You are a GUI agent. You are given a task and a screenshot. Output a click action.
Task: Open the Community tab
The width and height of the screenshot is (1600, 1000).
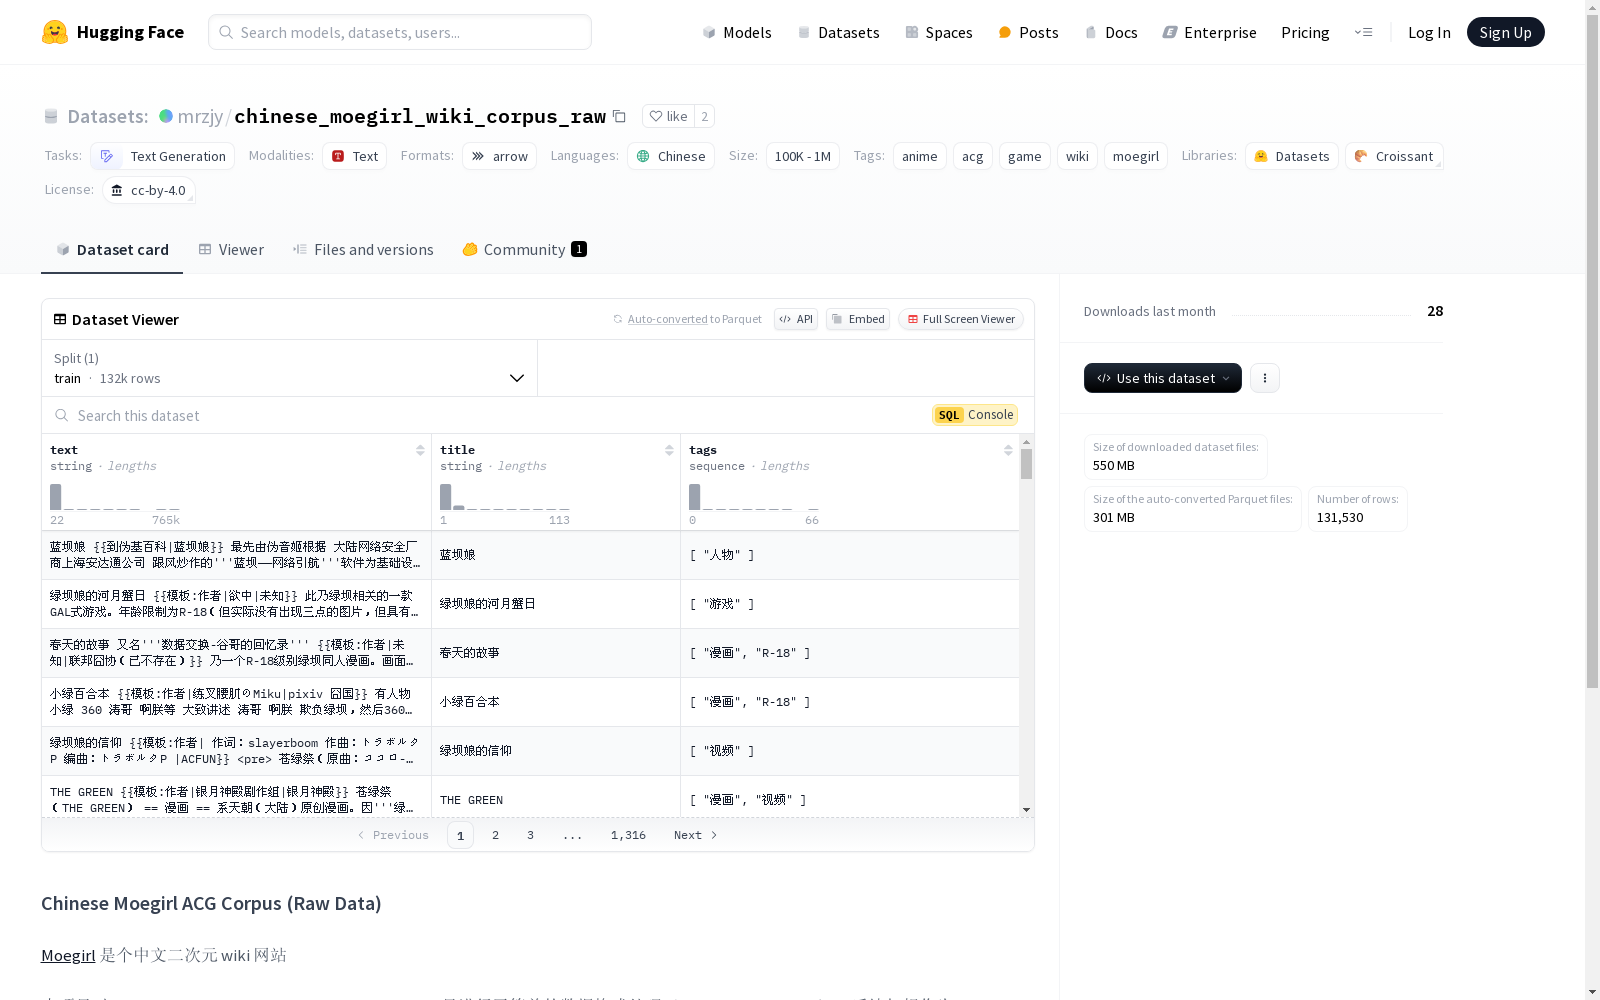pyautogui.click(x=524, y=249)
